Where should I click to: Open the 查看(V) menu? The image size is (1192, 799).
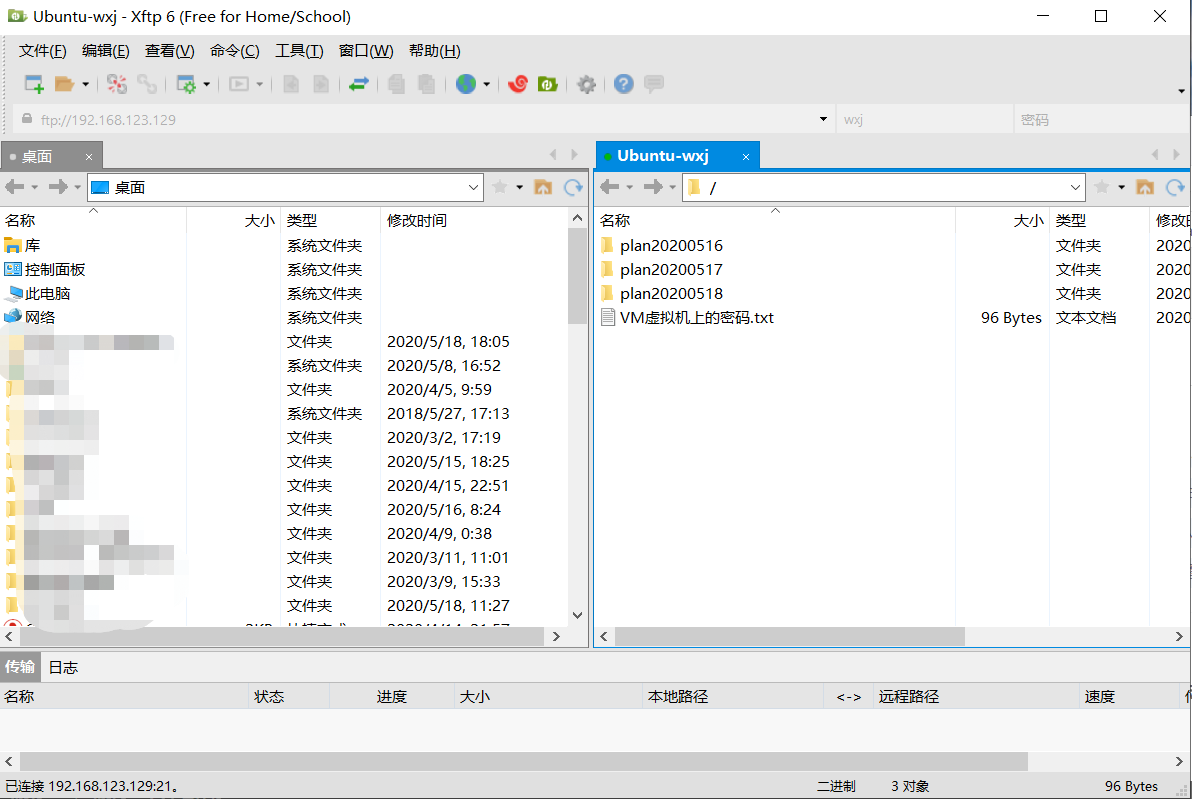point(170,51)
